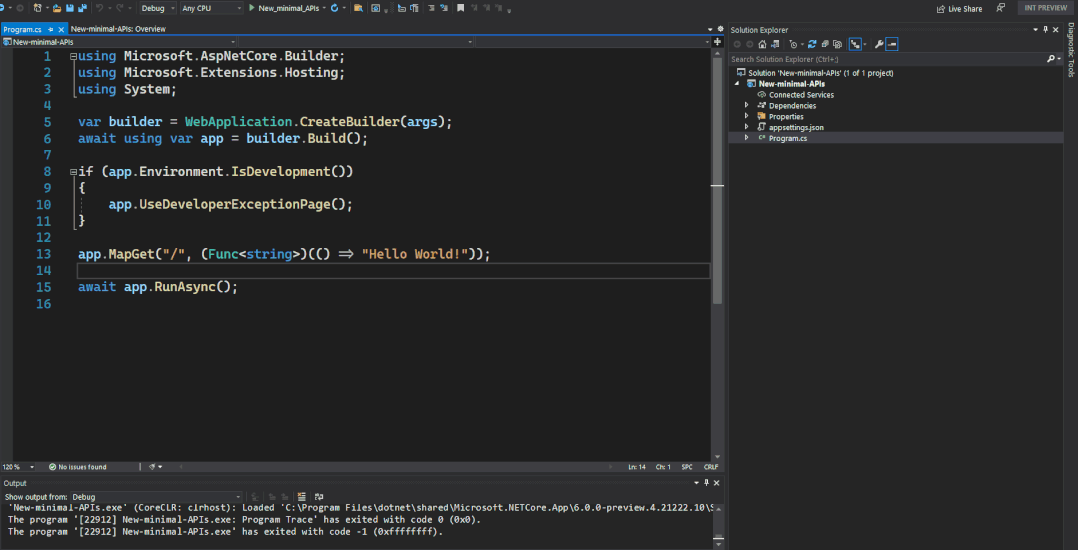Toggle Show All Files in Solution Explorer
Image resolution: width=1078 pixels, height=550 pixels.
(x=837, y=44)
